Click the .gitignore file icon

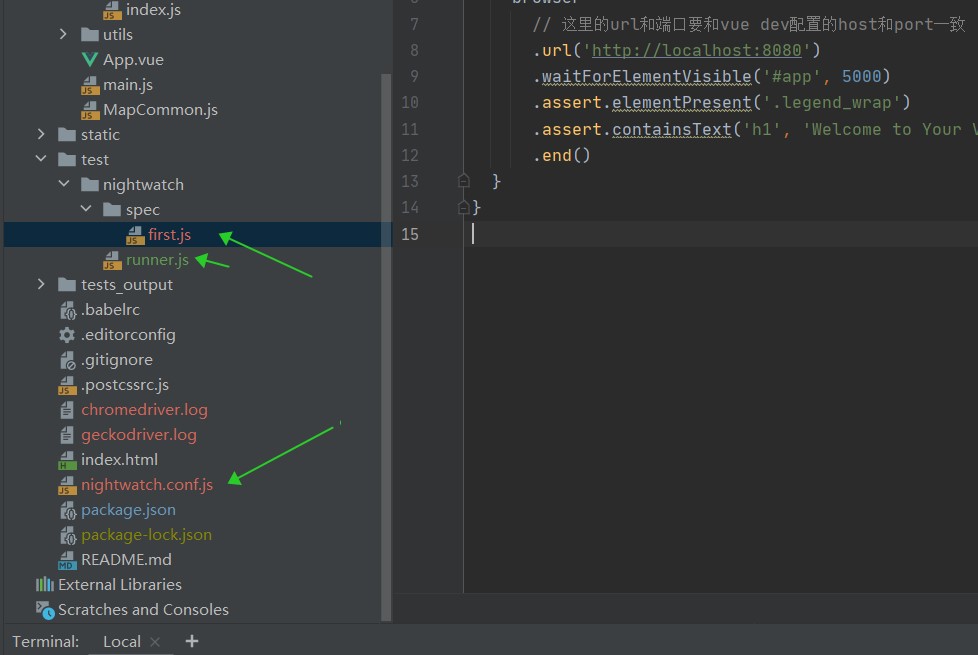point(67,360)
